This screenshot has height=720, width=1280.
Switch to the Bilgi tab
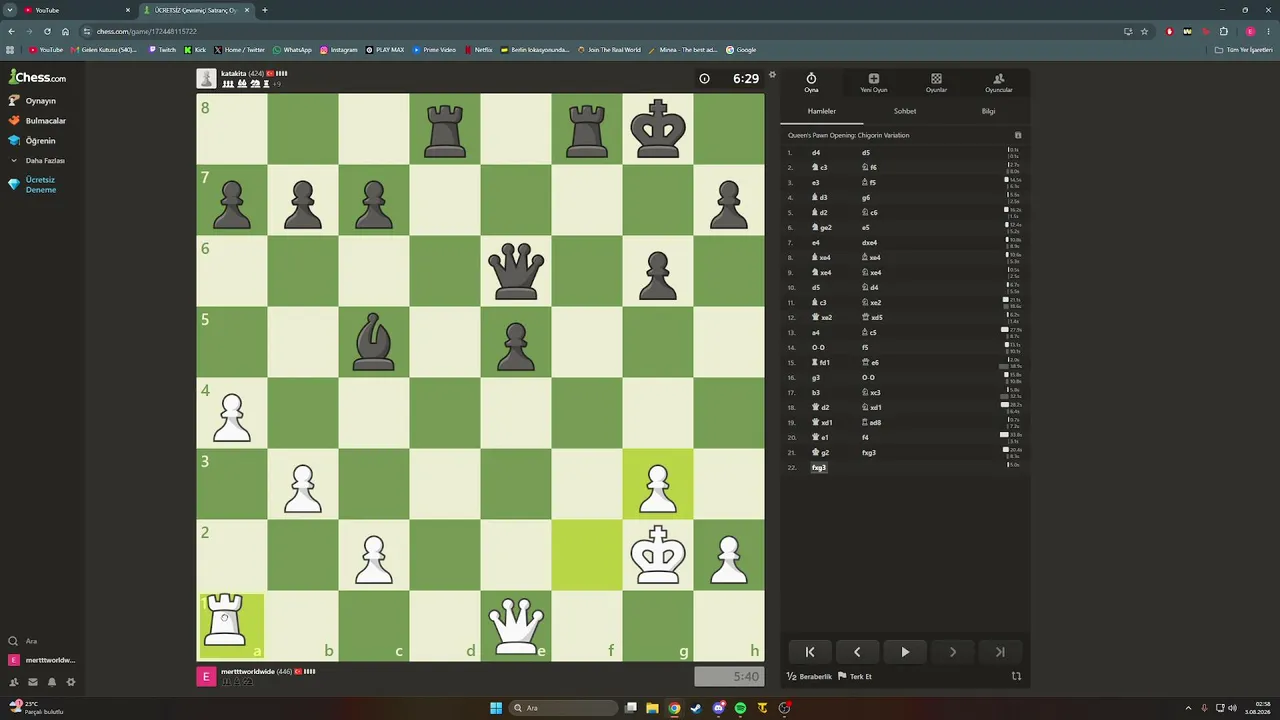(x=988, y=111)
